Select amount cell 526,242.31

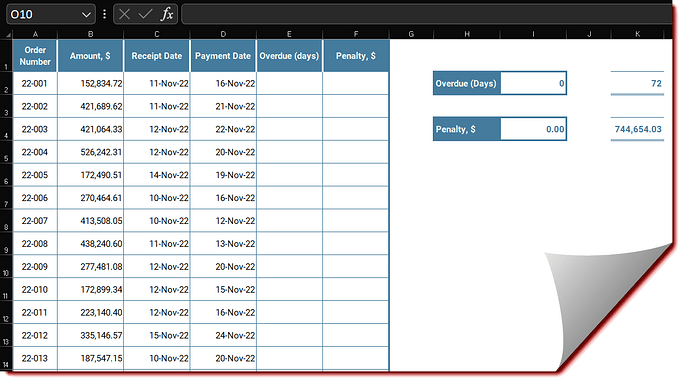(91, 152)
